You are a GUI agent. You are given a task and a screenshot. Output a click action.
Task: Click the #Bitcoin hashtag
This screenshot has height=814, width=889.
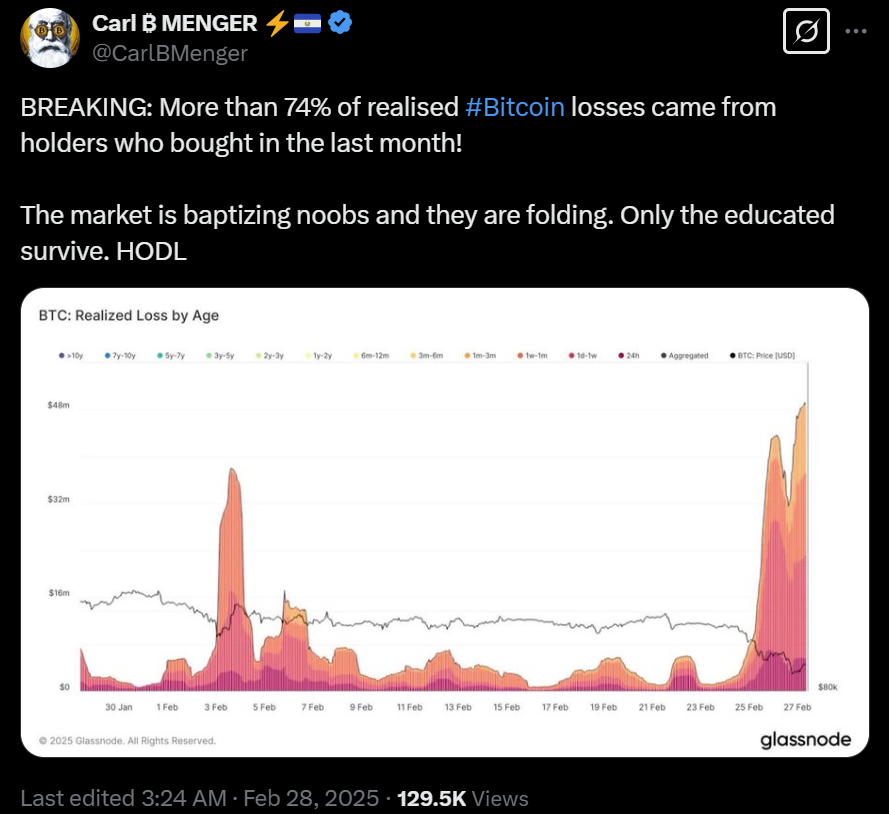pos(515,107)
